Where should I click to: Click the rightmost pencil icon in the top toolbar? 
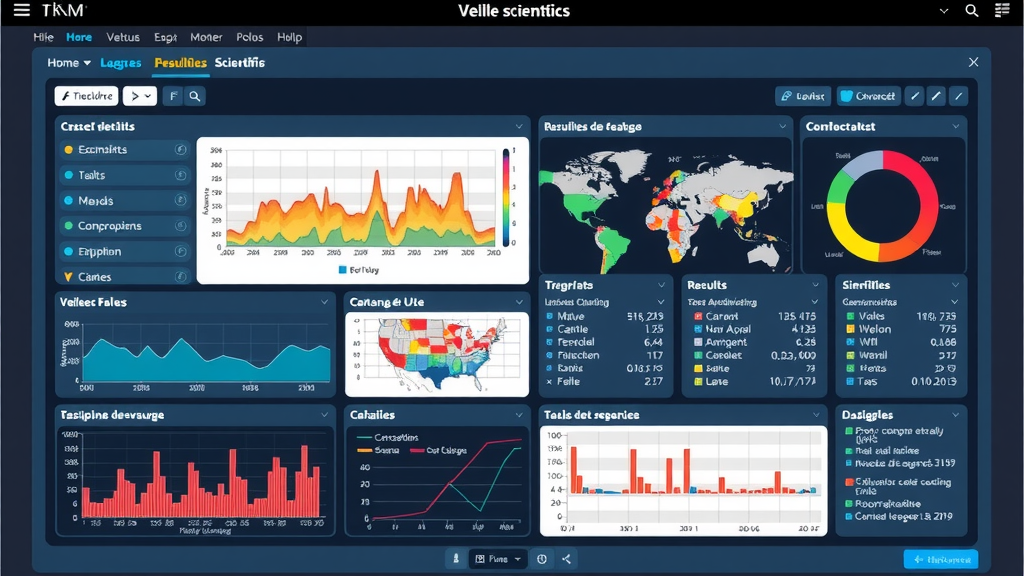point(958,96)
